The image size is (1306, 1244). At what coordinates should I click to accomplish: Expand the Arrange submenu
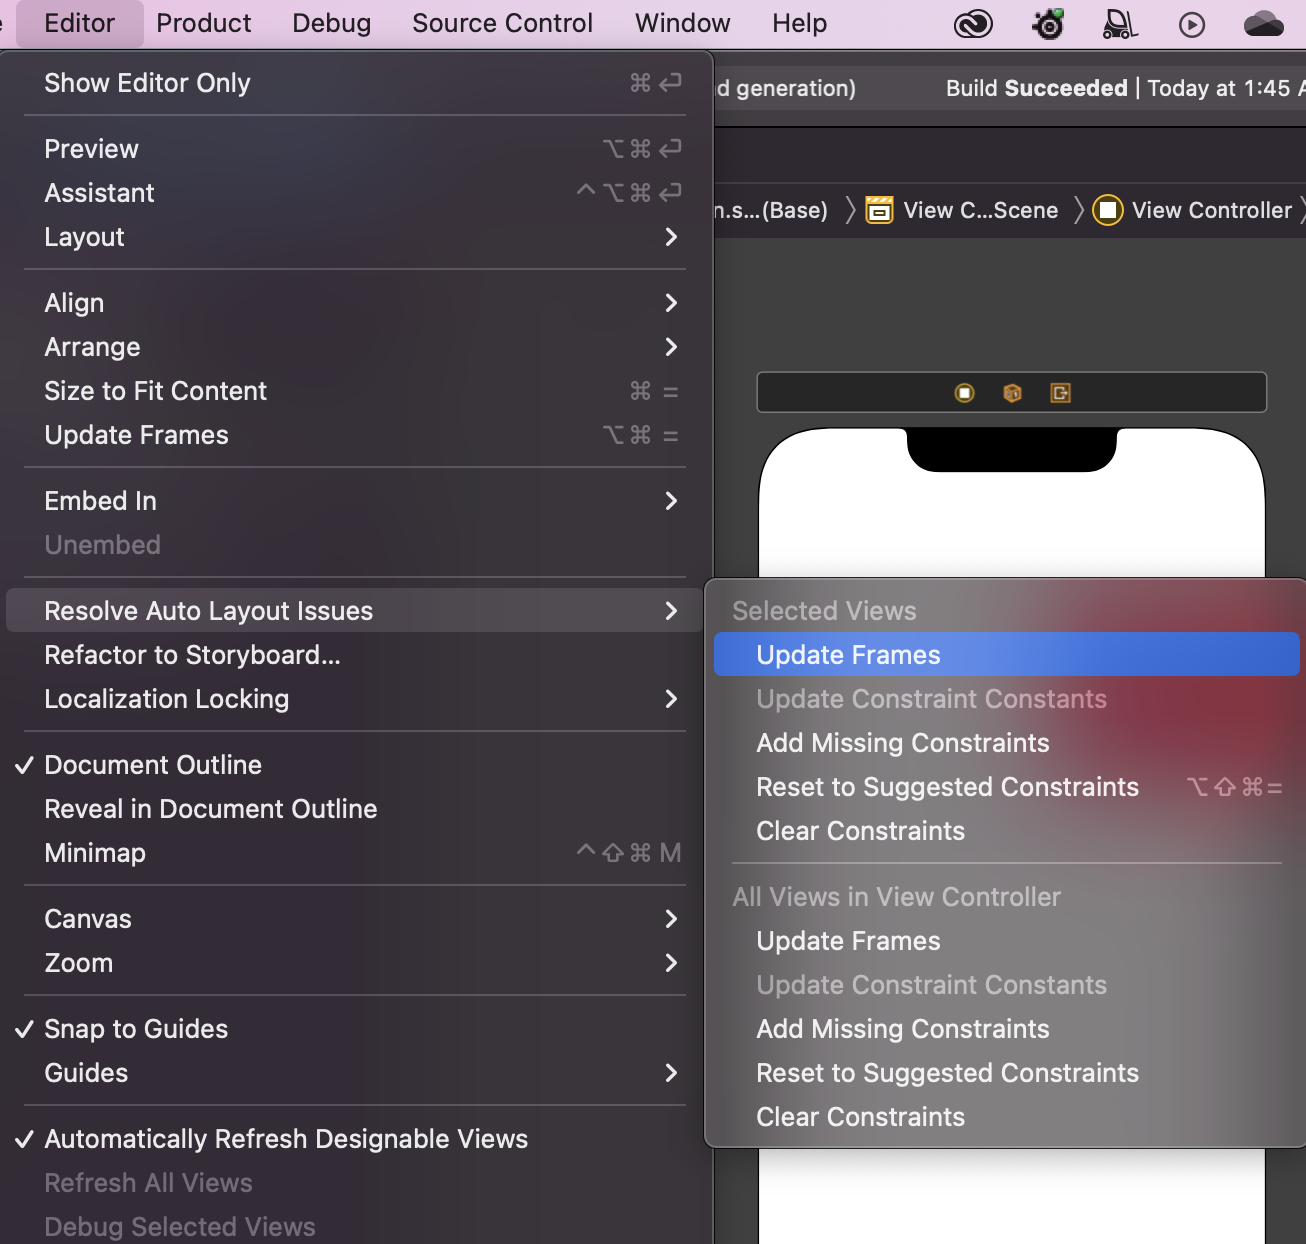(x=355, y=347)
